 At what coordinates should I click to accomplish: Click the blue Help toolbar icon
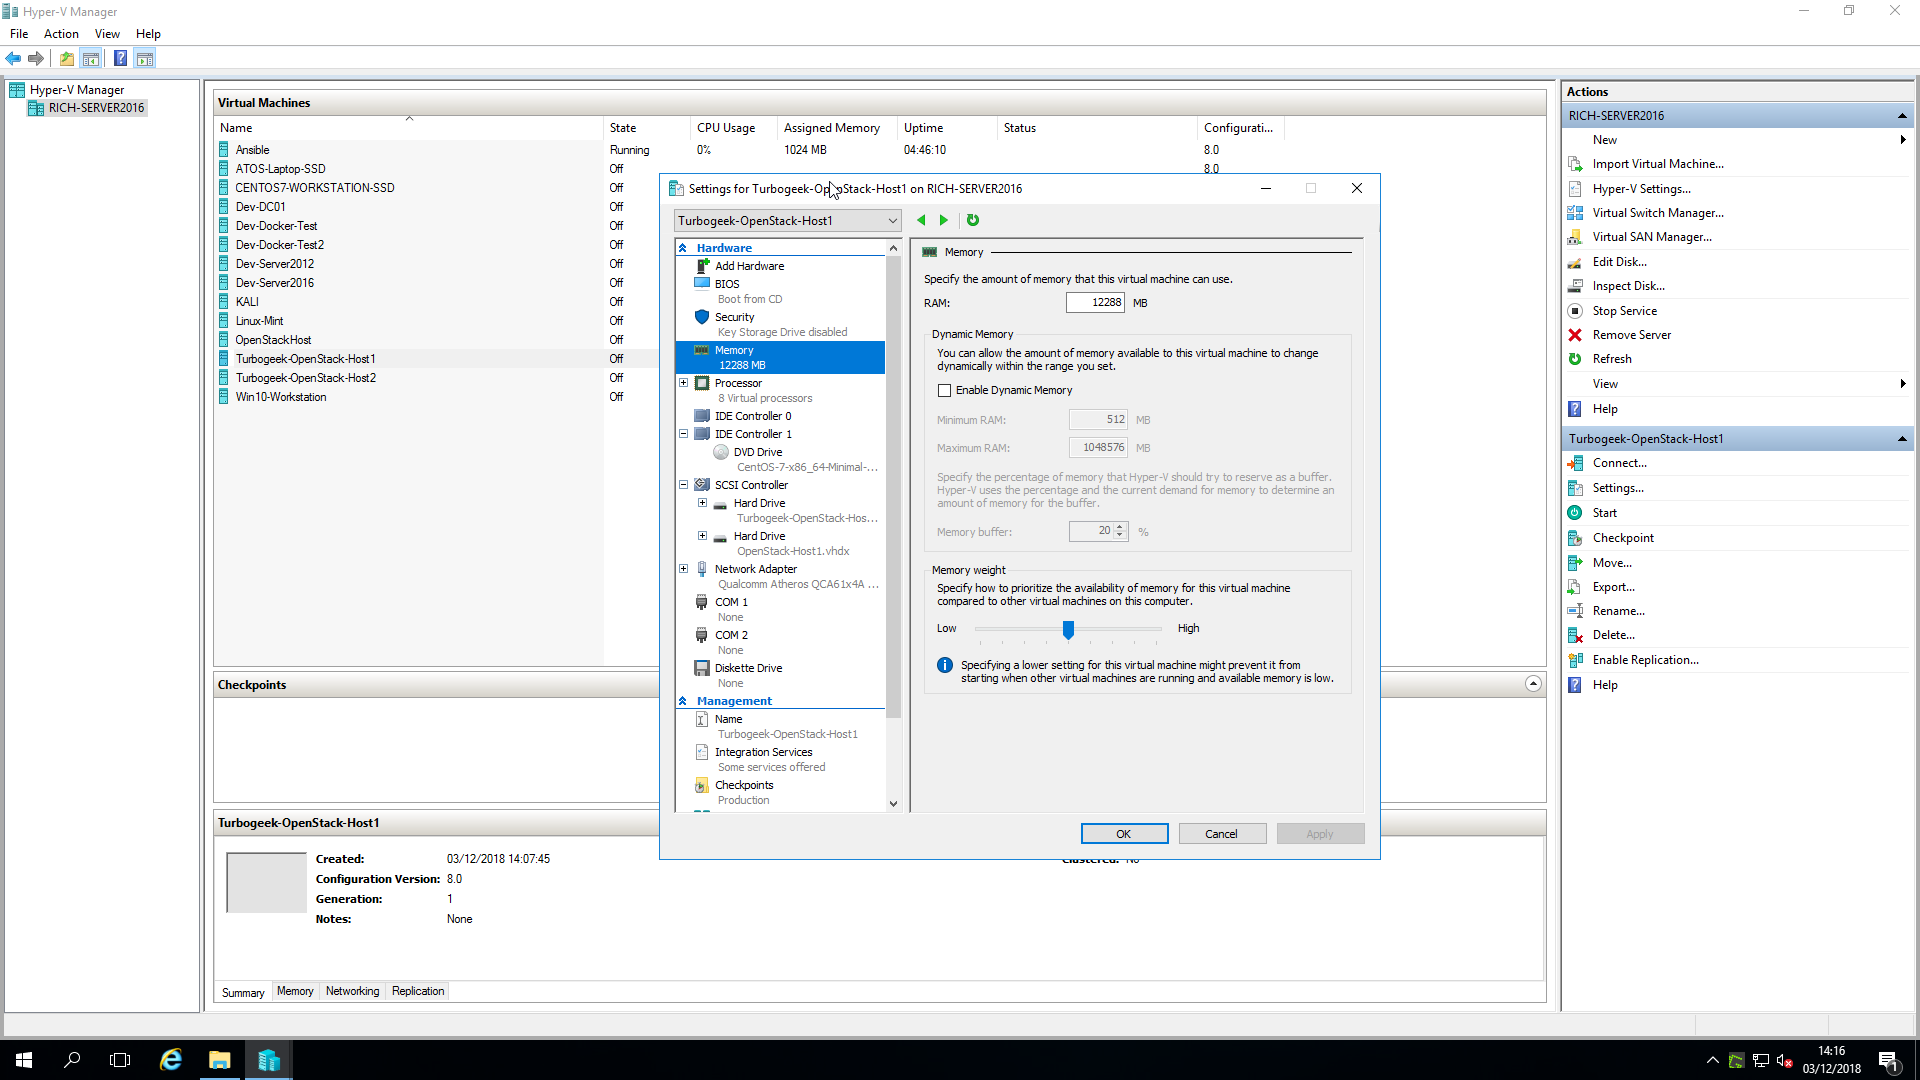(120, 59)
